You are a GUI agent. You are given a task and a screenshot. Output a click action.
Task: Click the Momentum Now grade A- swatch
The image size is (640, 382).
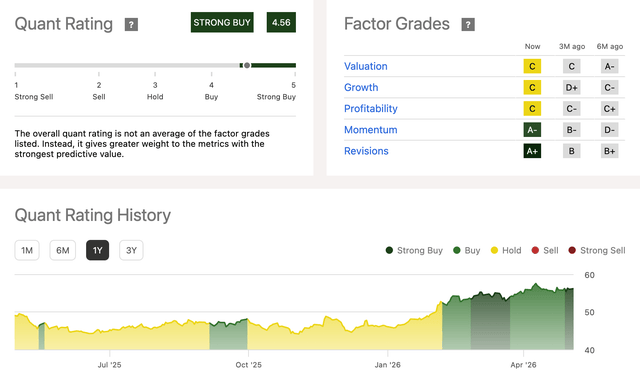(x=532, y=130)
